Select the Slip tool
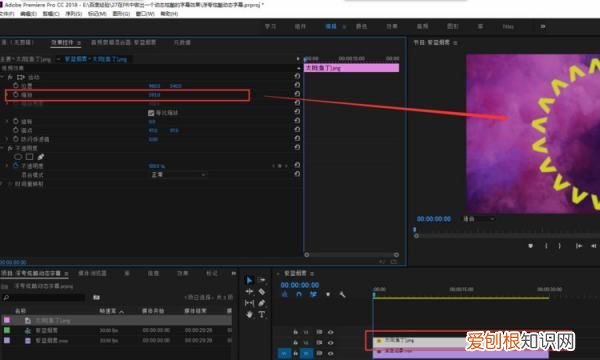The height and width of the screenshot is (360, 600). (x=249, y=303)
